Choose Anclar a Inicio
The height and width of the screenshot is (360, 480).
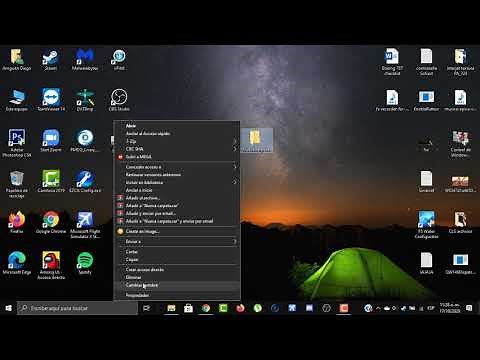[x=177, y=190]
